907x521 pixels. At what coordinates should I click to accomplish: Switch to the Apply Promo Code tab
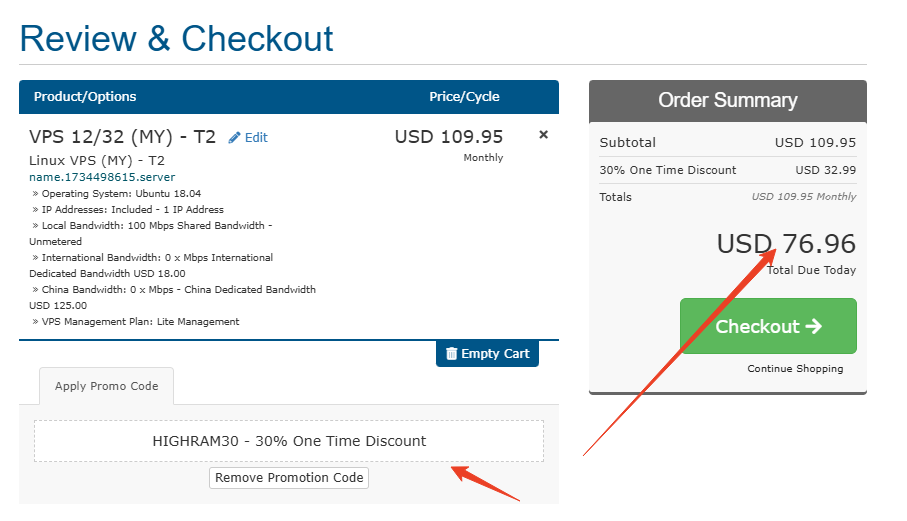pyautogui.click(x=106, y=386)
